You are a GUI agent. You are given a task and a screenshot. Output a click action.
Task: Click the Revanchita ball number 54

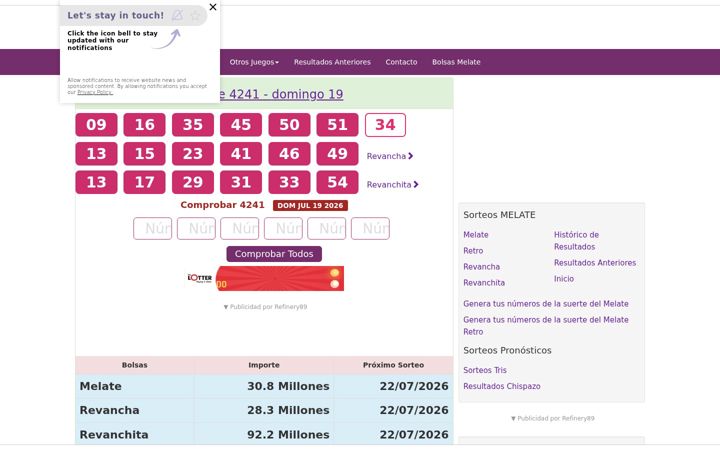coord(337,182)
